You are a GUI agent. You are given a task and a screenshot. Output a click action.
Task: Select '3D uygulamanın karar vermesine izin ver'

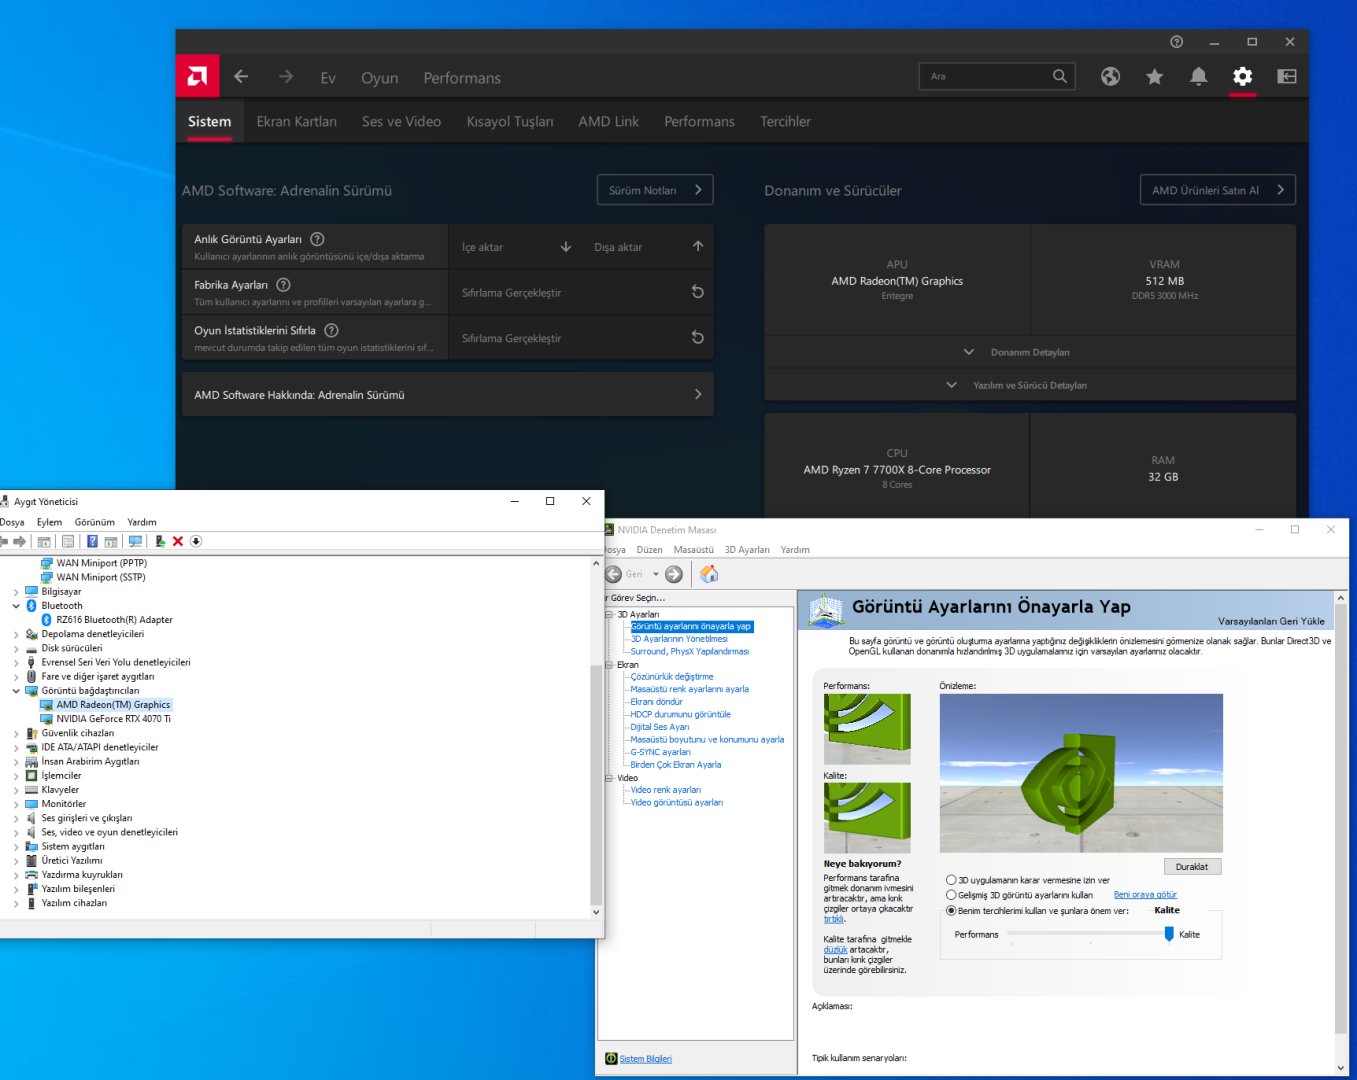coord(951,880)
